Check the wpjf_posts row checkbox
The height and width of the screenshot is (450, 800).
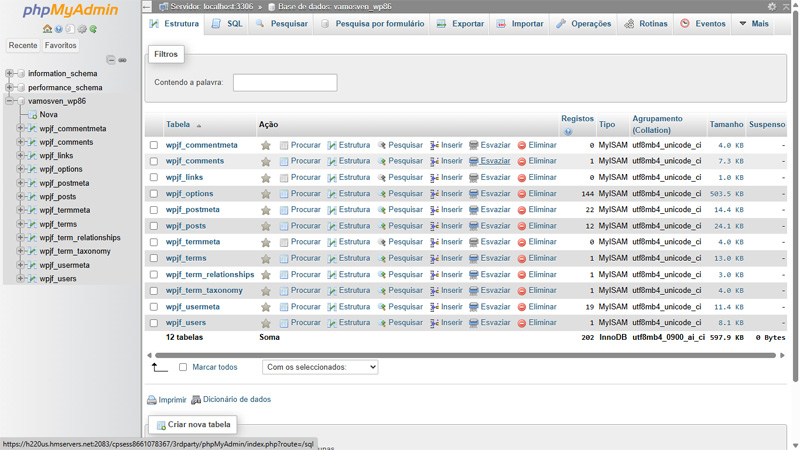(154, 226)
